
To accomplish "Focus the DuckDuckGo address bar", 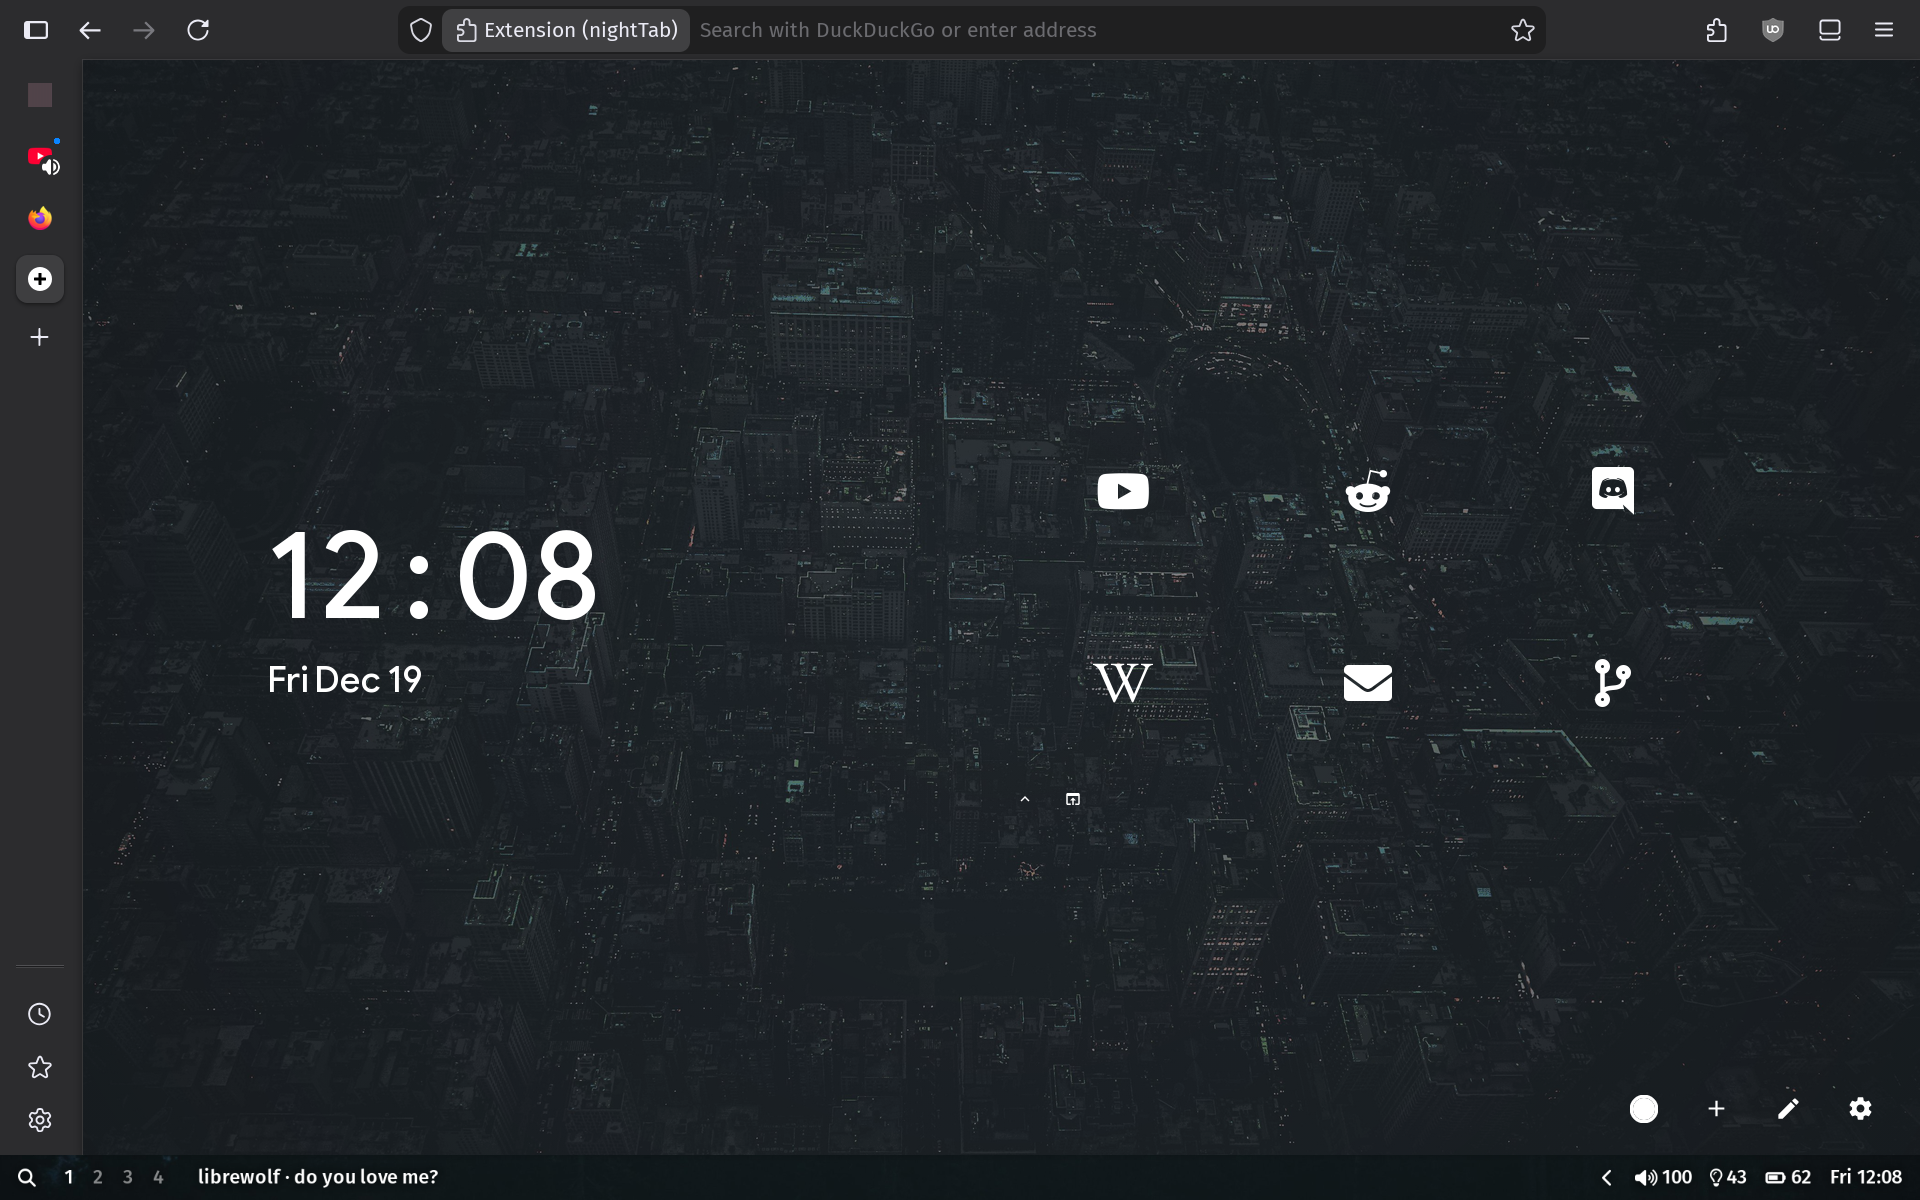I will click(x=1100, y=30).
